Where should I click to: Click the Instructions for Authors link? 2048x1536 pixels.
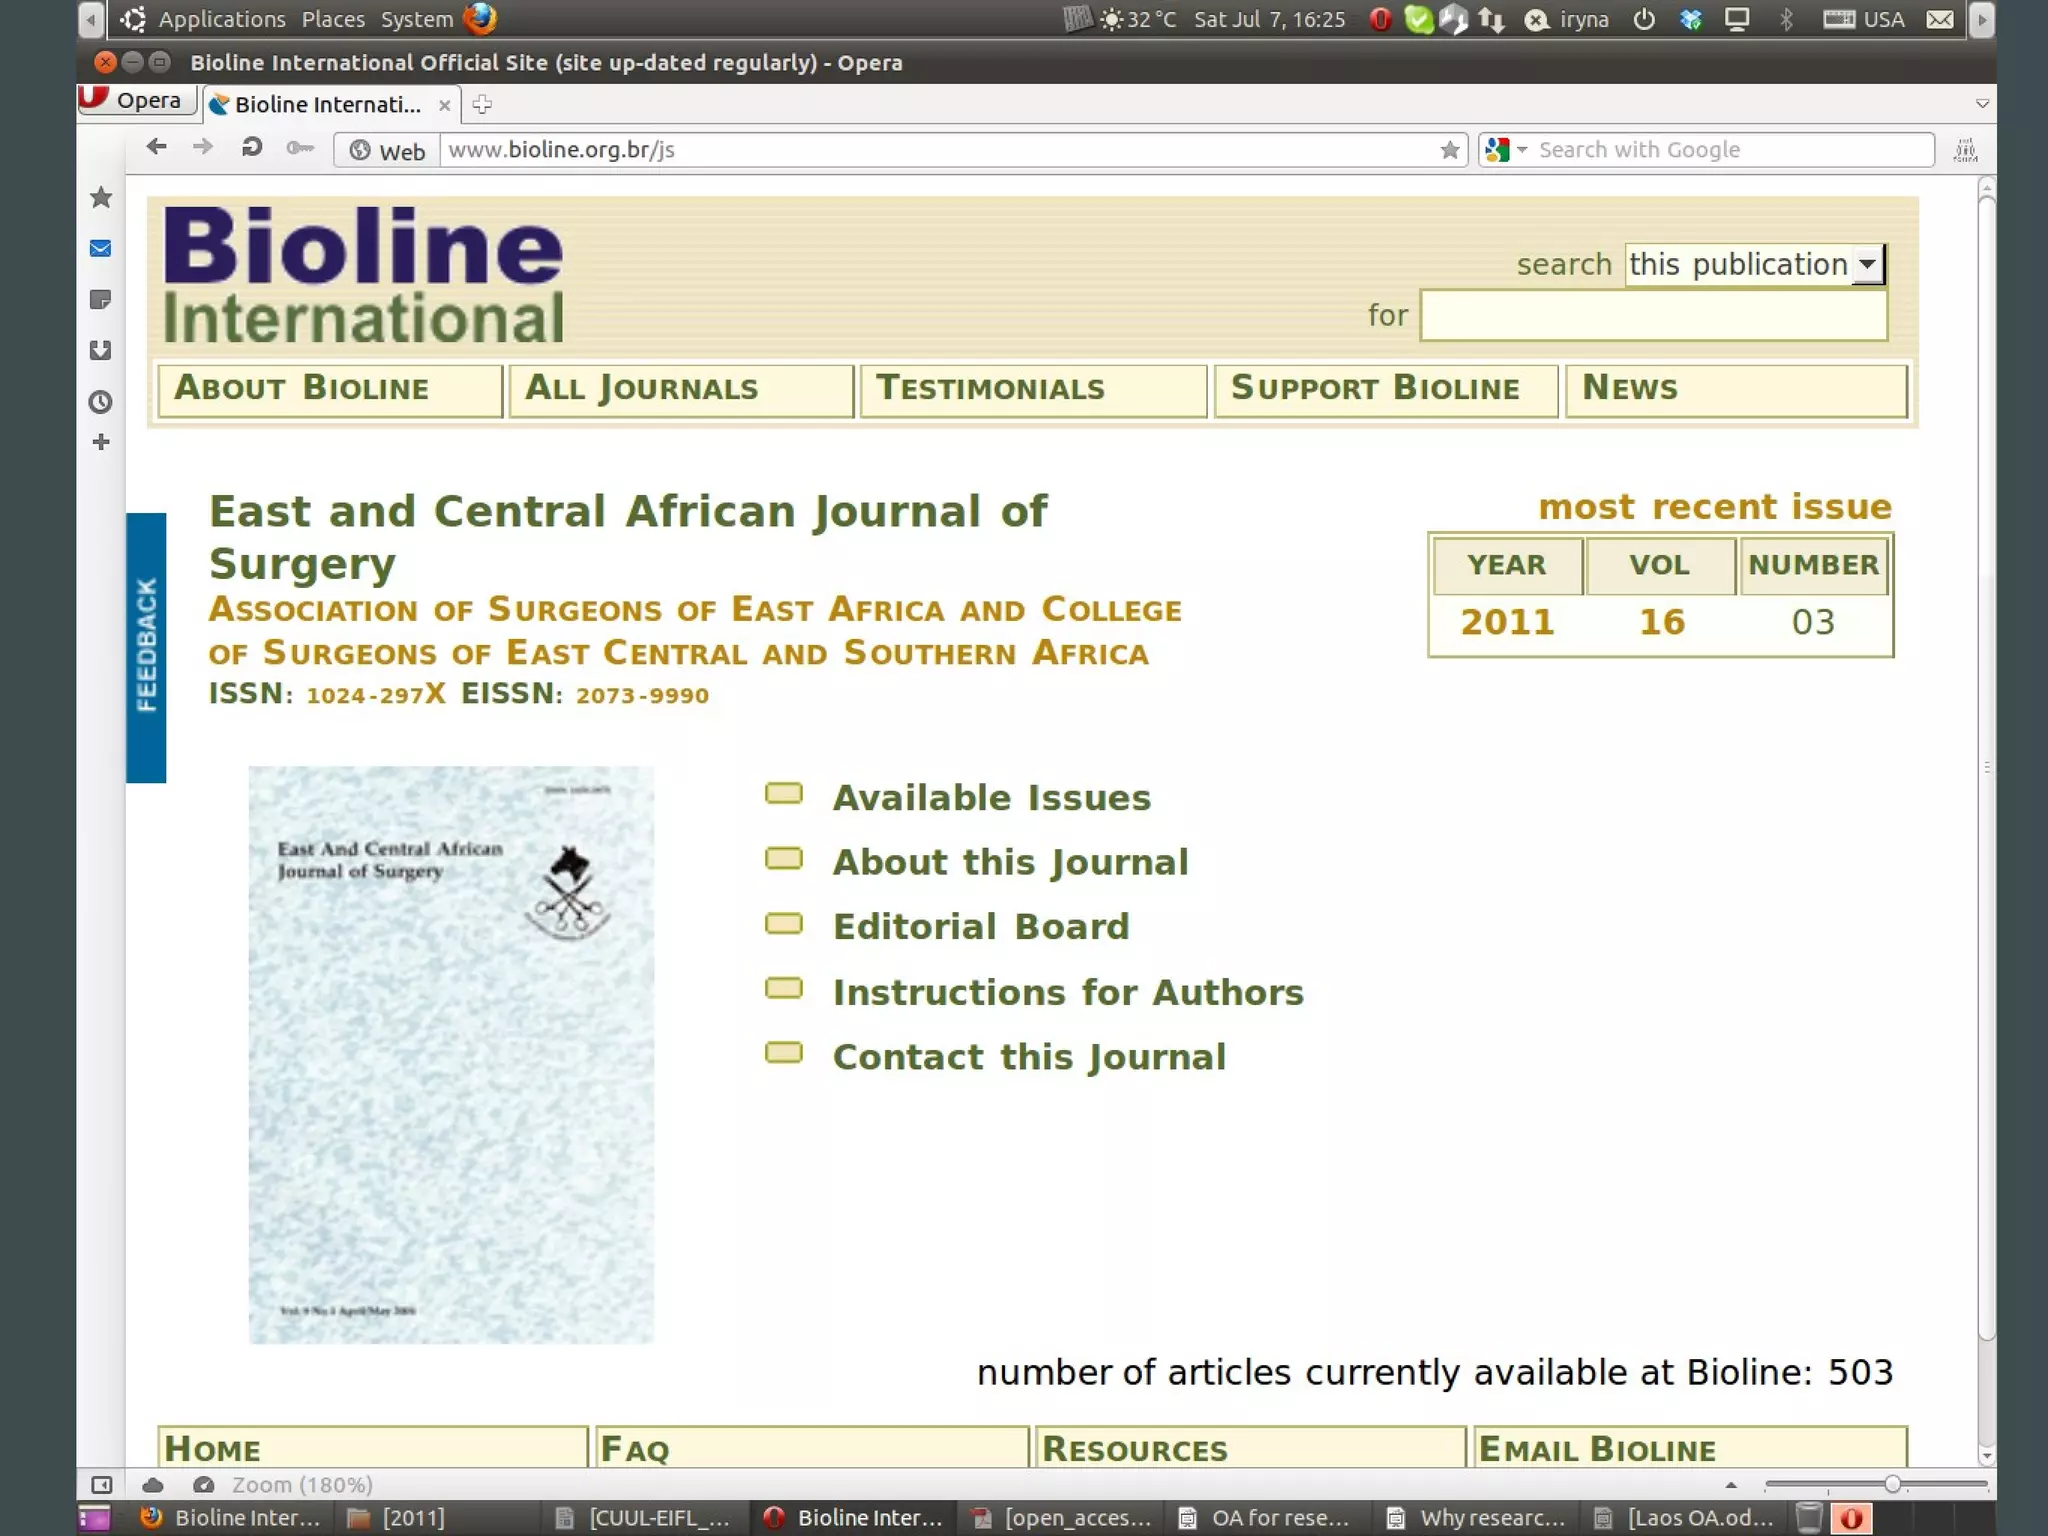pos(1068,993)
